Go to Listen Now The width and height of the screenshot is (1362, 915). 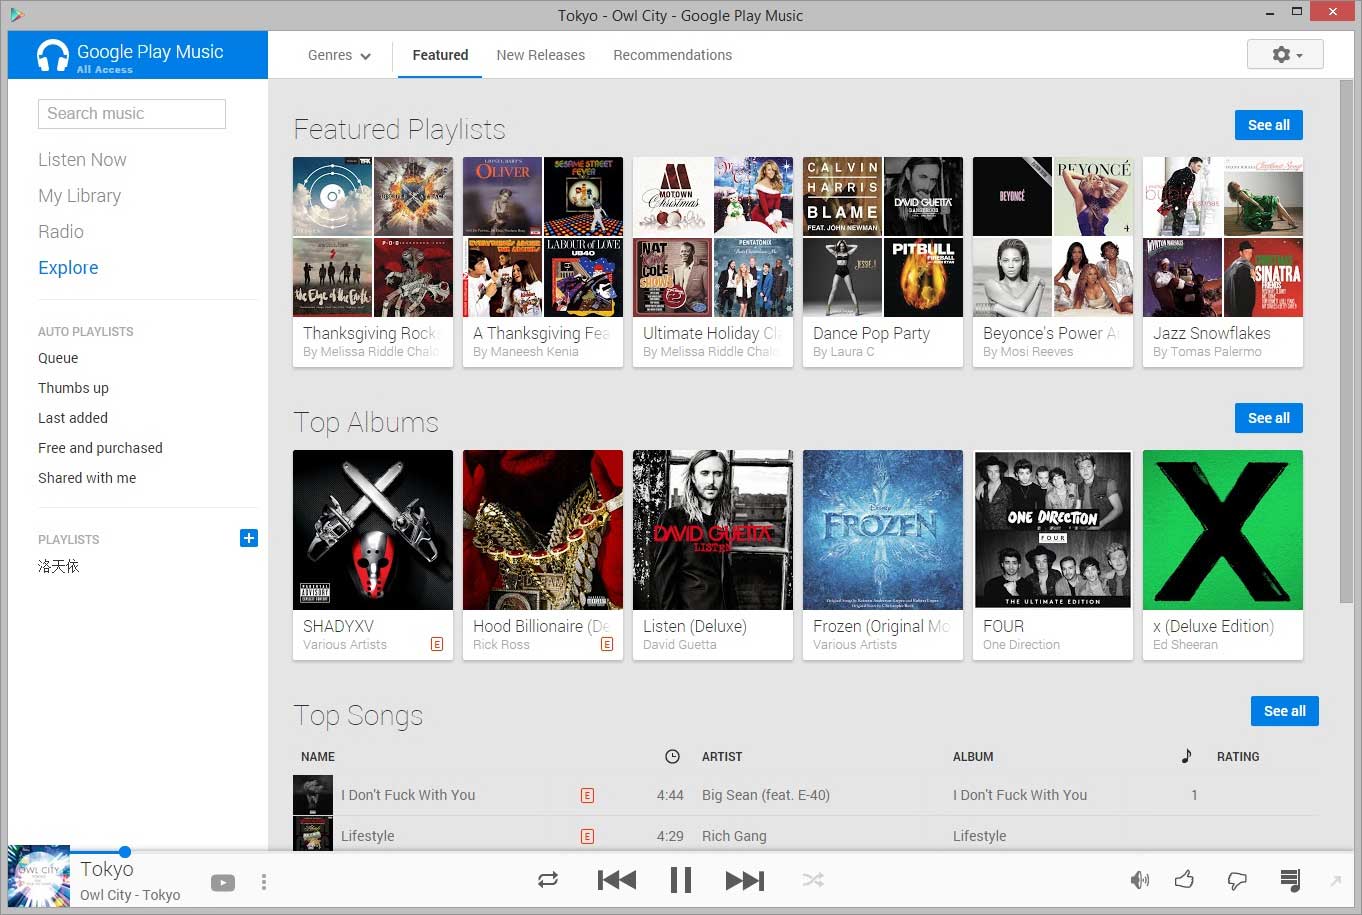82,160
